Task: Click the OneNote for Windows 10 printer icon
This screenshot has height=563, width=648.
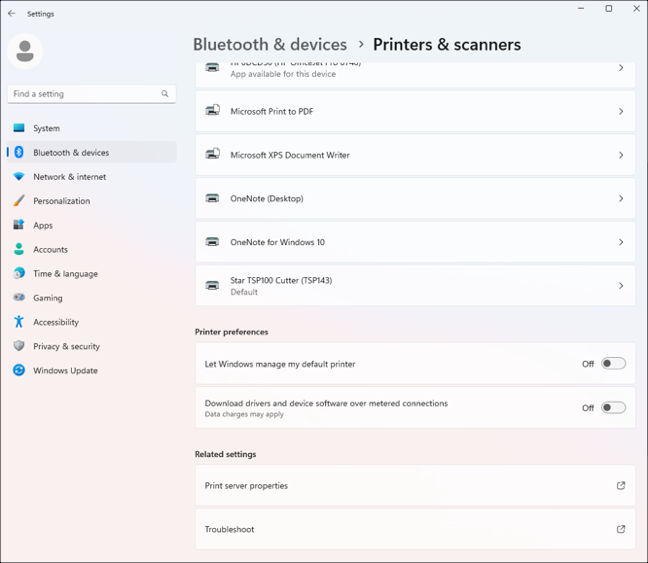Action: point(212,242)
